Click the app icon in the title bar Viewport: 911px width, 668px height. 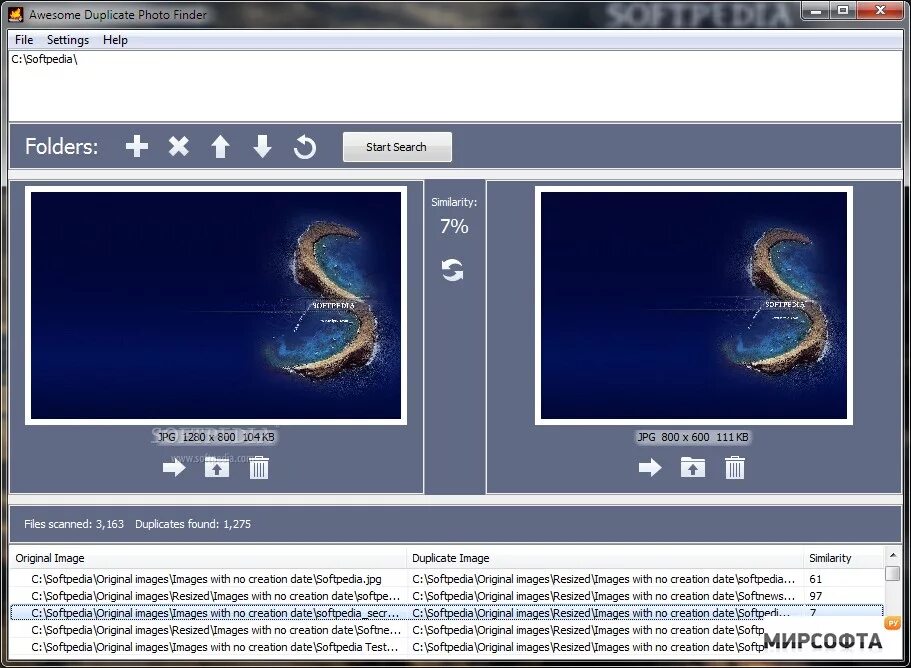pos(16,14)
